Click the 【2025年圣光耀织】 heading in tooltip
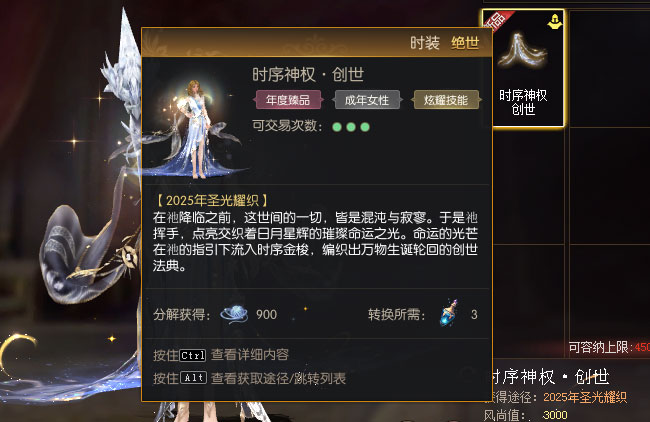 [212, 201]
